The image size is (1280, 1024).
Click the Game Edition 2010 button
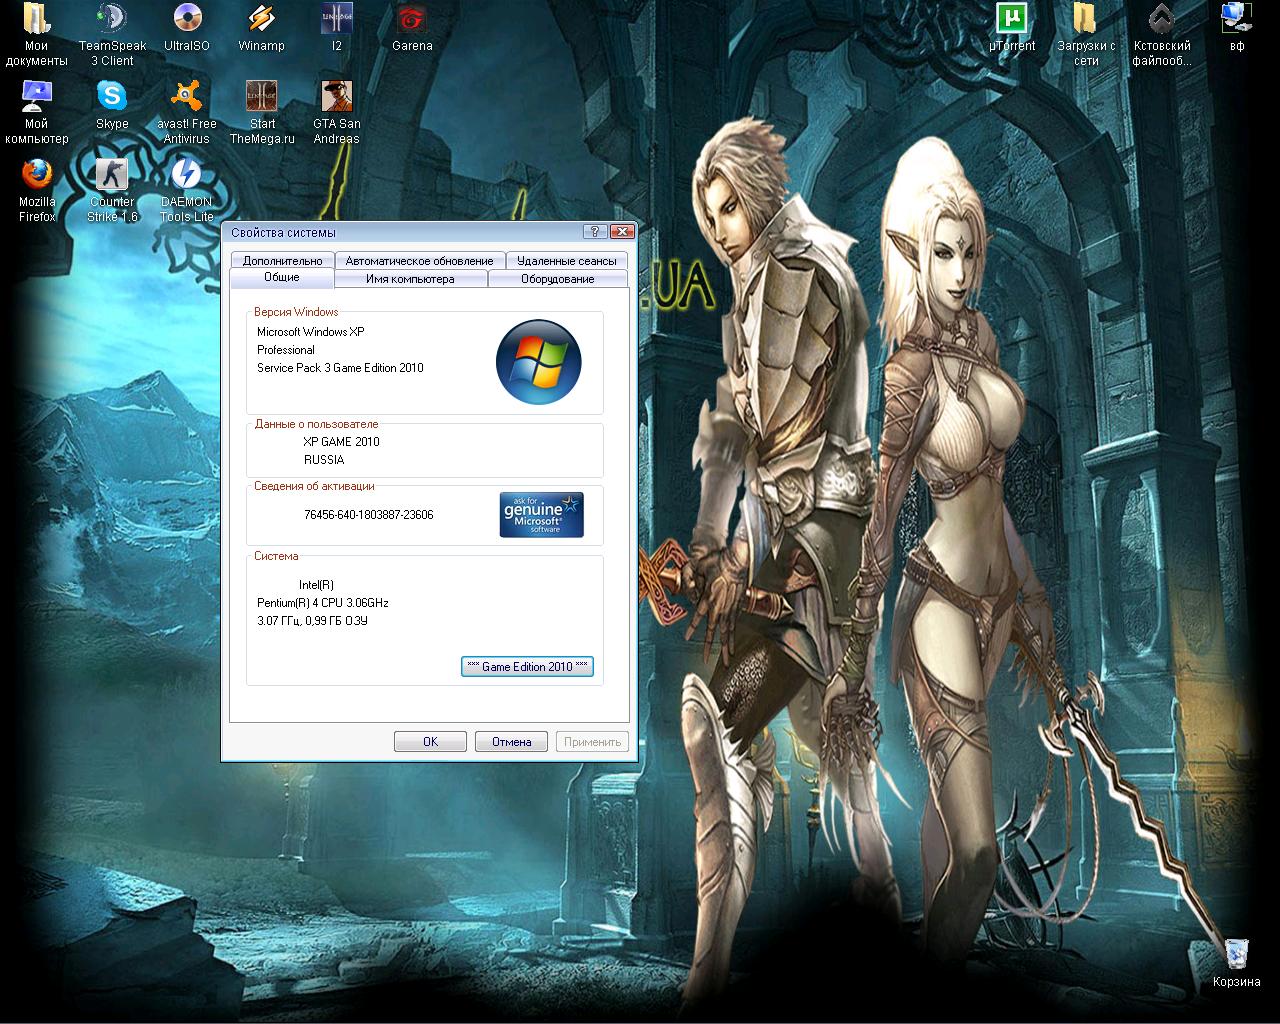point(527,667)
